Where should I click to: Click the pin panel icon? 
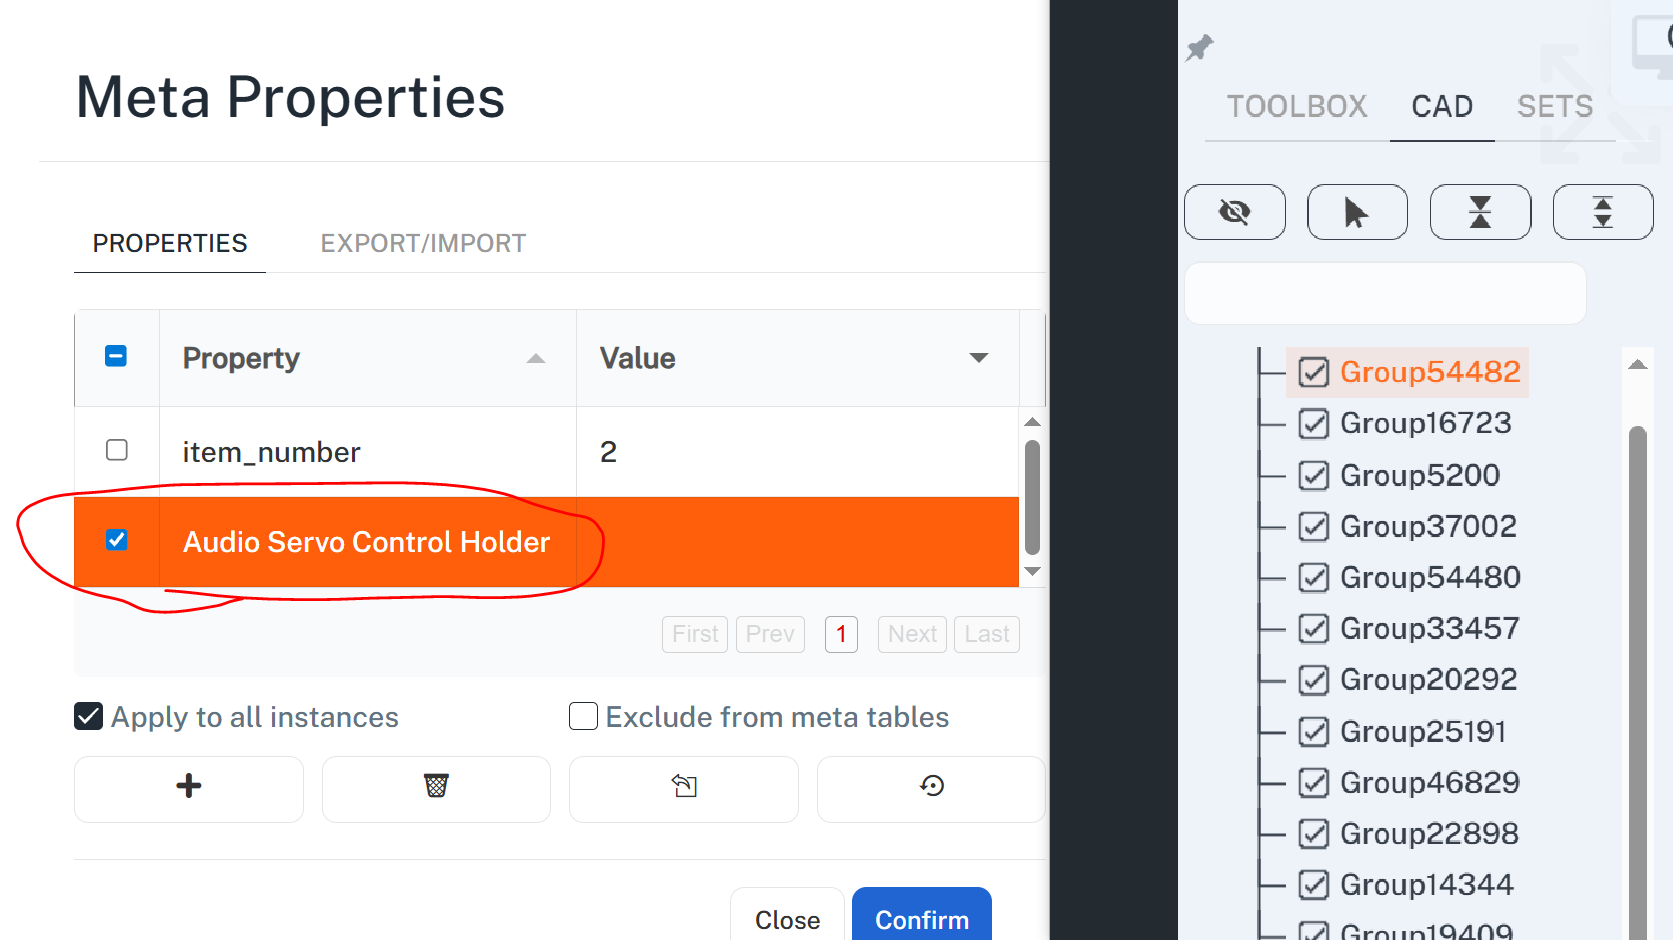pyautogui.click(x=1199, y=47)
